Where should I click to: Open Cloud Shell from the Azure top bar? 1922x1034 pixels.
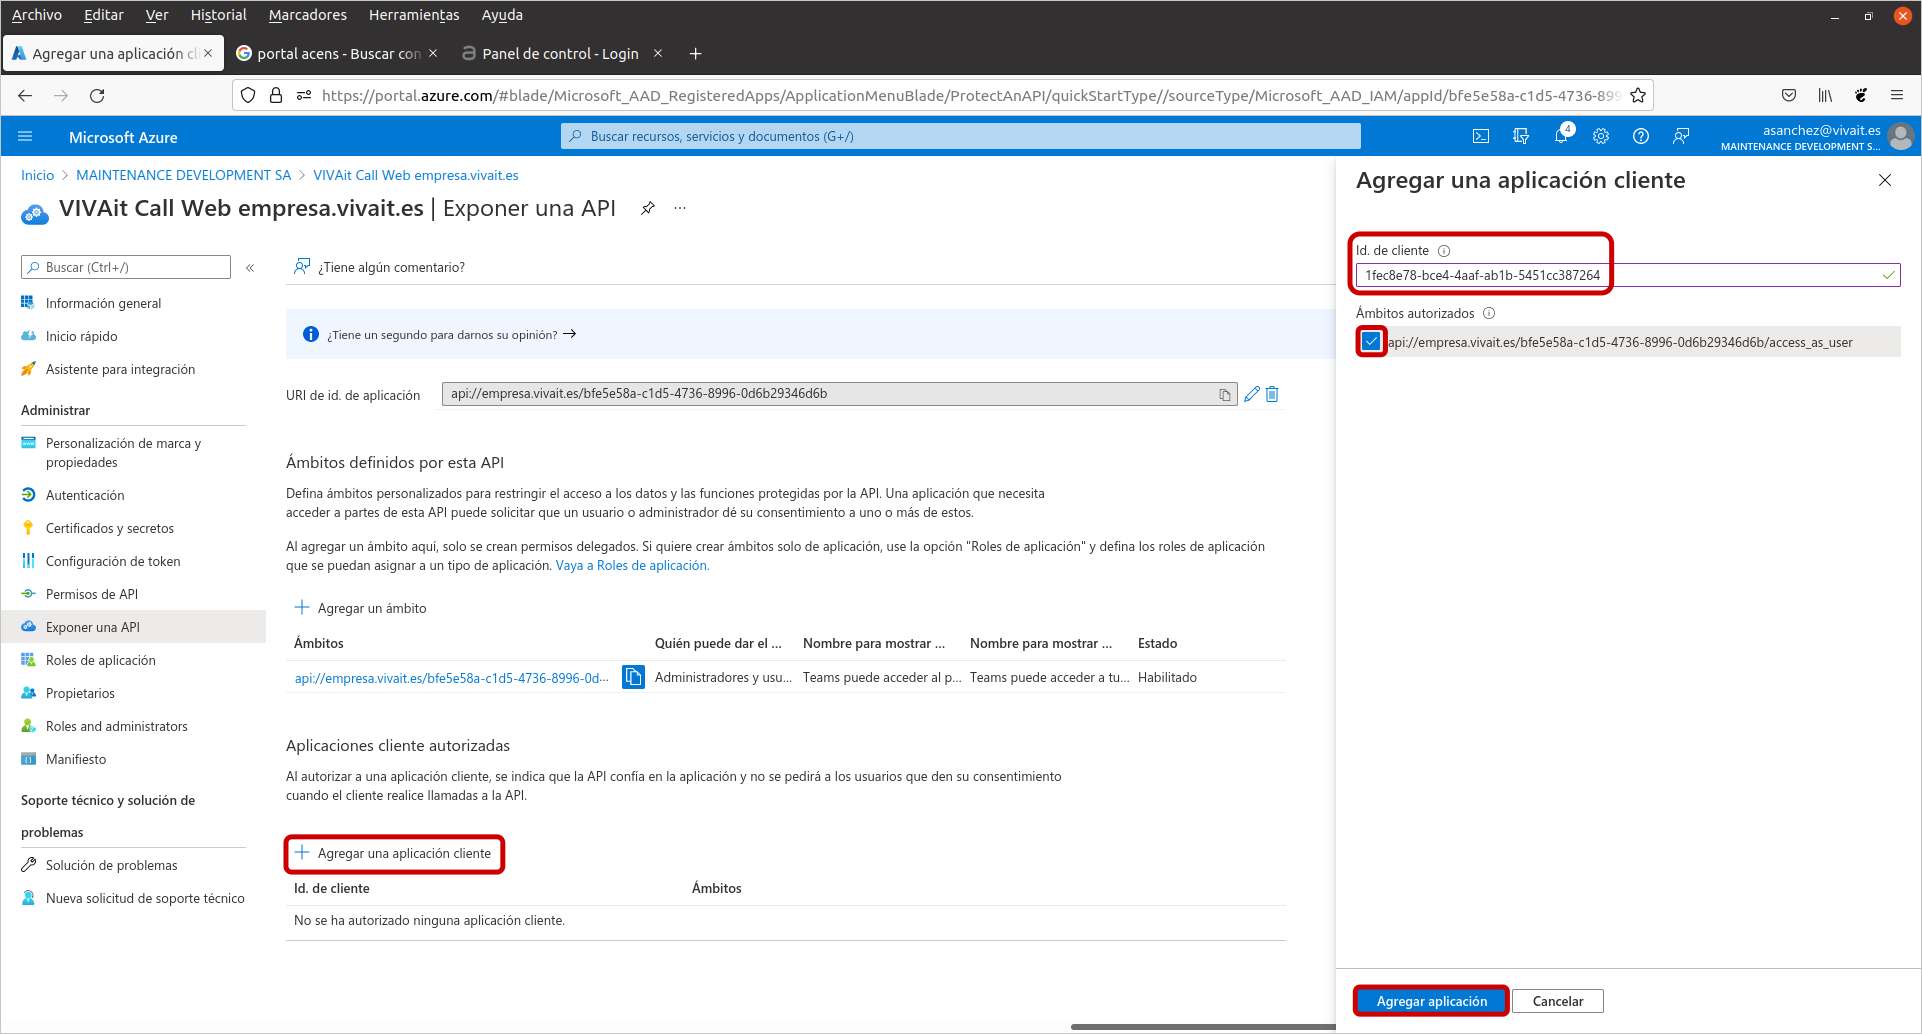tap(1481, 136)
